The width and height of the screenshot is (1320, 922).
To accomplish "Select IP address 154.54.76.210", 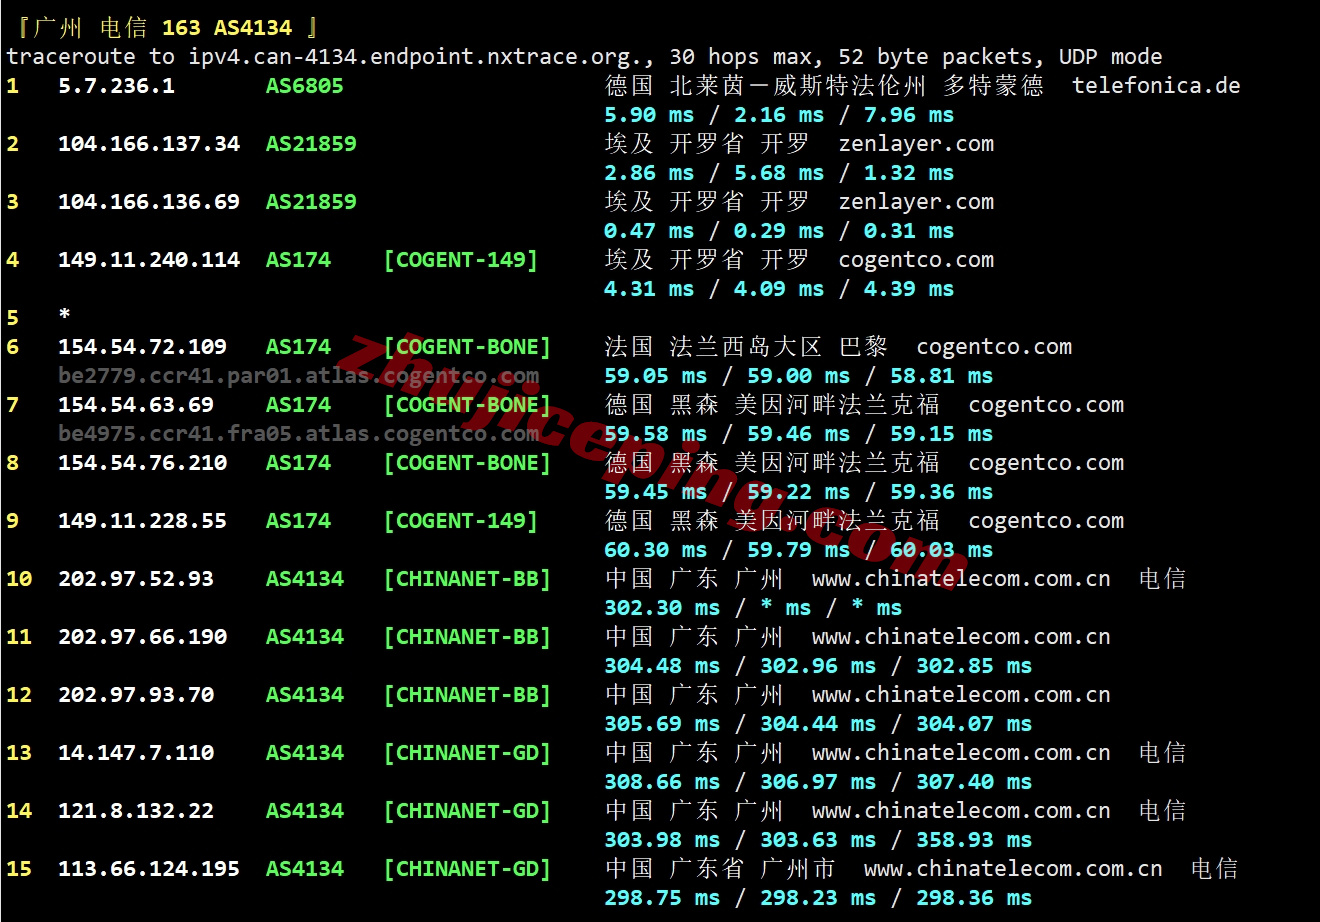I will [x=142, y=463].
